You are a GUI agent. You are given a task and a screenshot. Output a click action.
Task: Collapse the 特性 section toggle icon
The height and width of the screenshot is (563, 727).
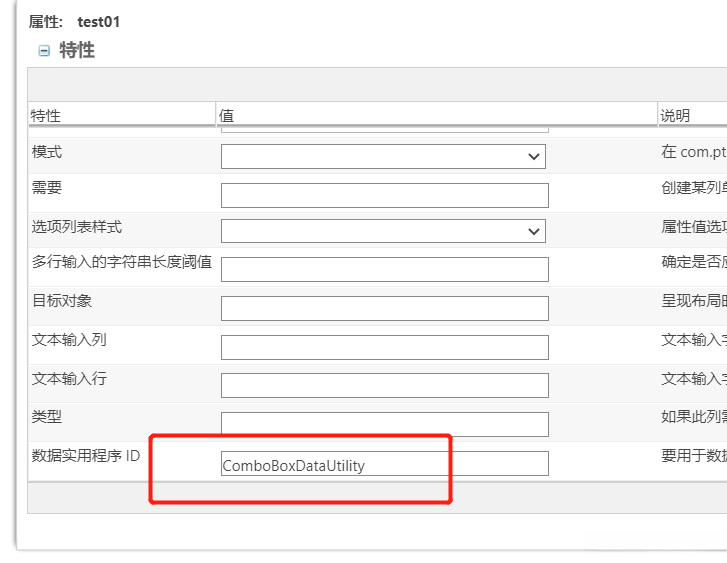point(44,51)
